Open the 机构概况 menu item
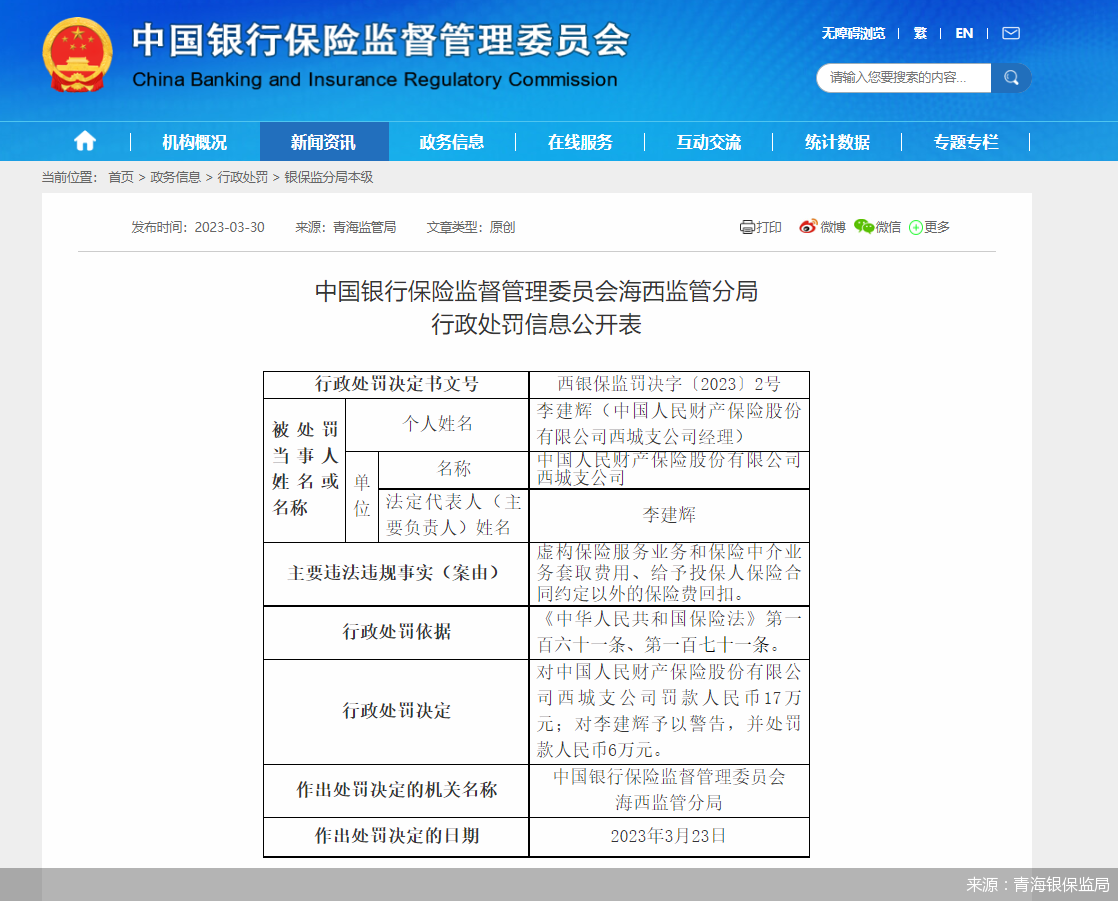Viewport: 1118px width, 901px height. 195,141
